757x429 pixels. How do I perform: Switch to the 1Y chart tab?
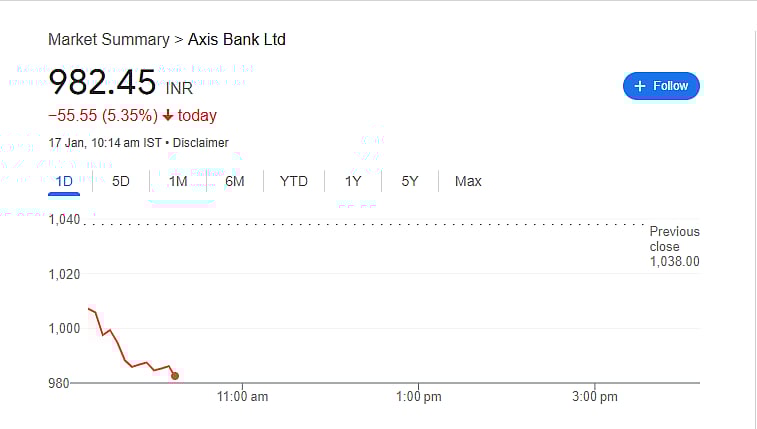point(353,181)
